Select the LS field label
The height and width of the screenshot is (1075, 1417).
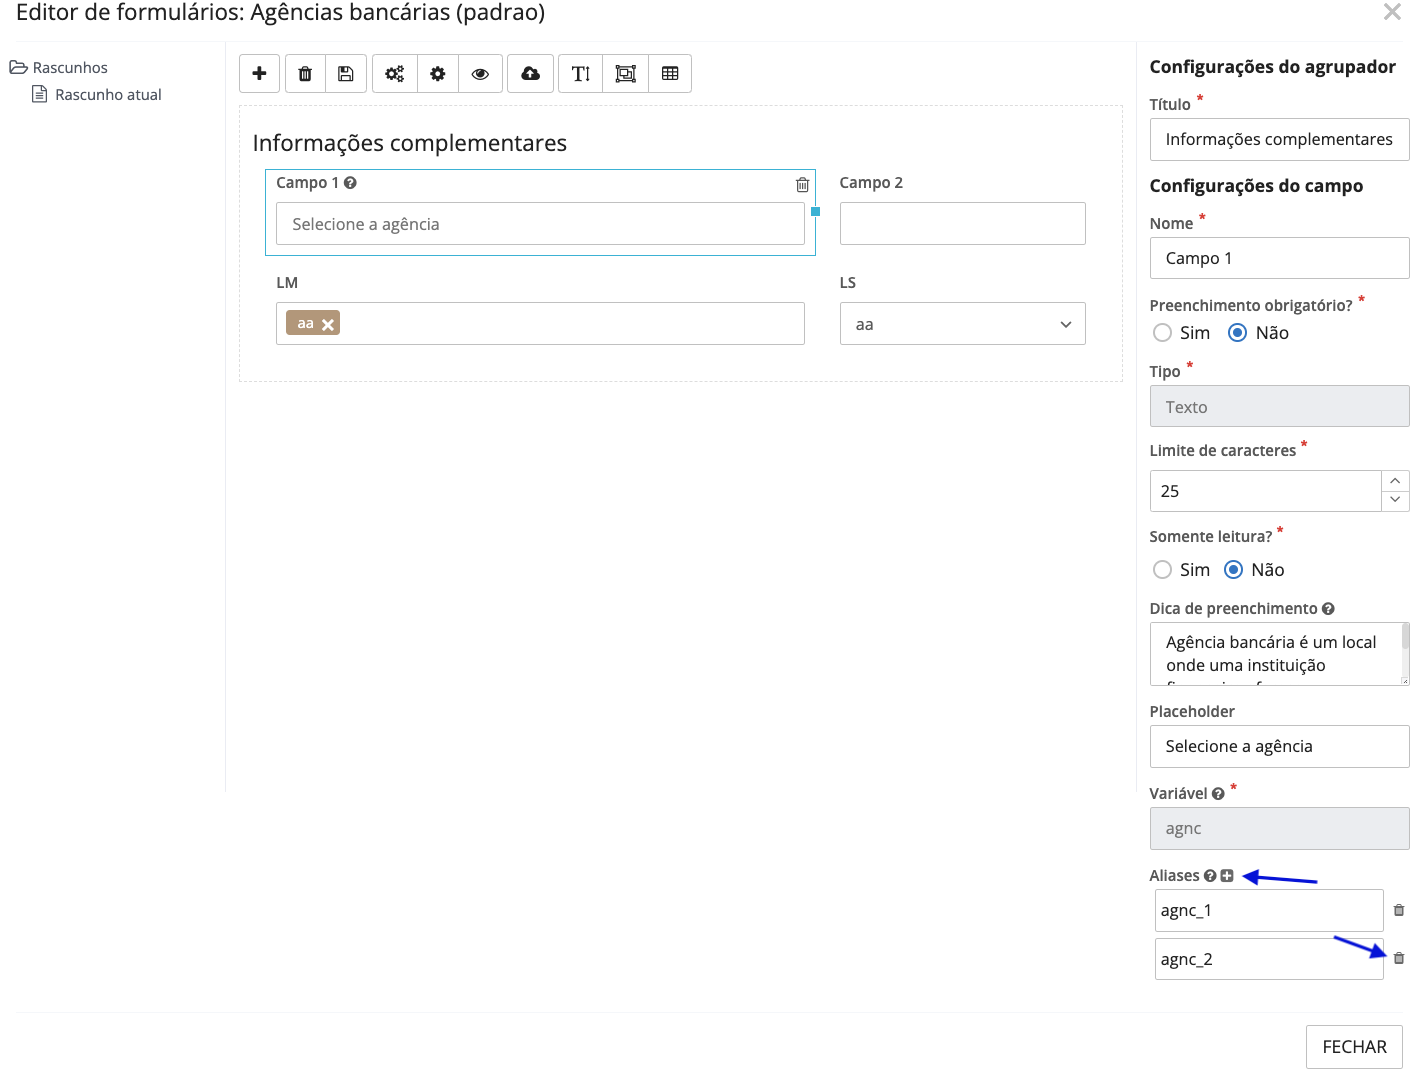click(848, 282)
